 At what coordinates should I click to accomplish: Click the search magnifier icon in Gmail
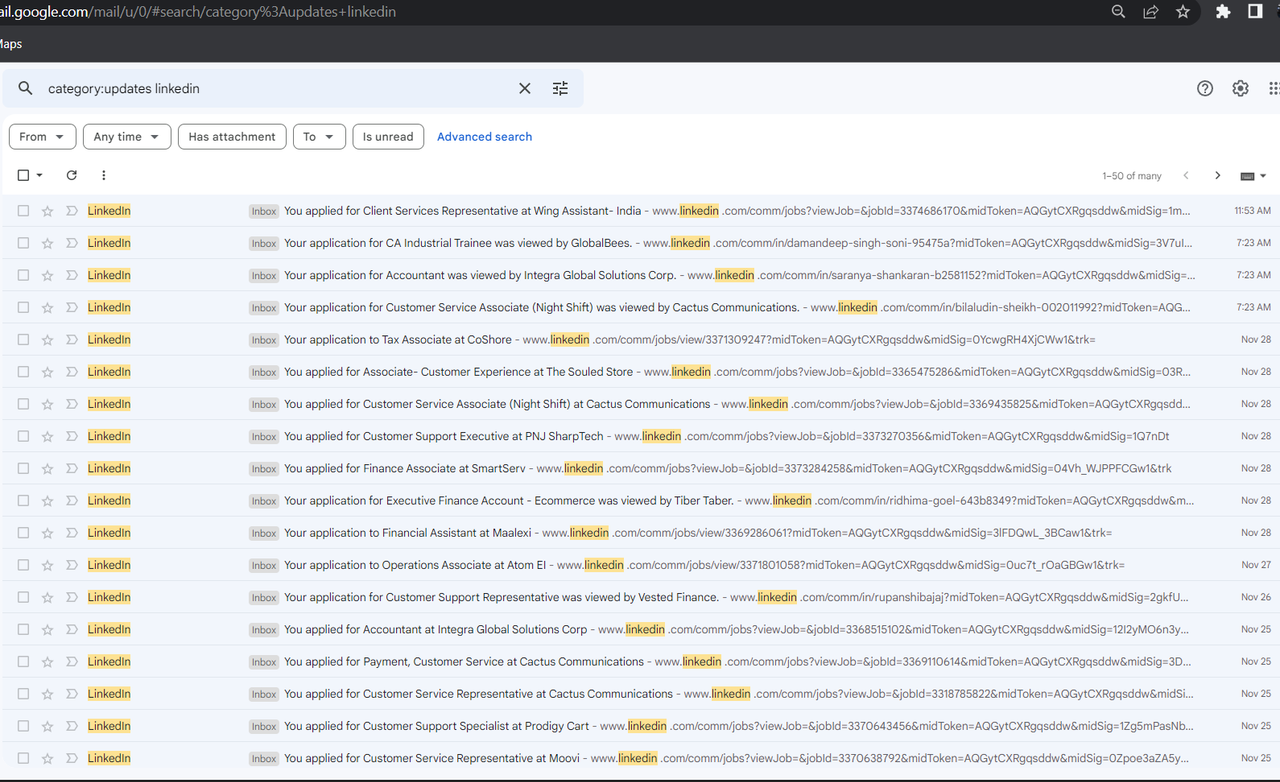coord(26,89)
